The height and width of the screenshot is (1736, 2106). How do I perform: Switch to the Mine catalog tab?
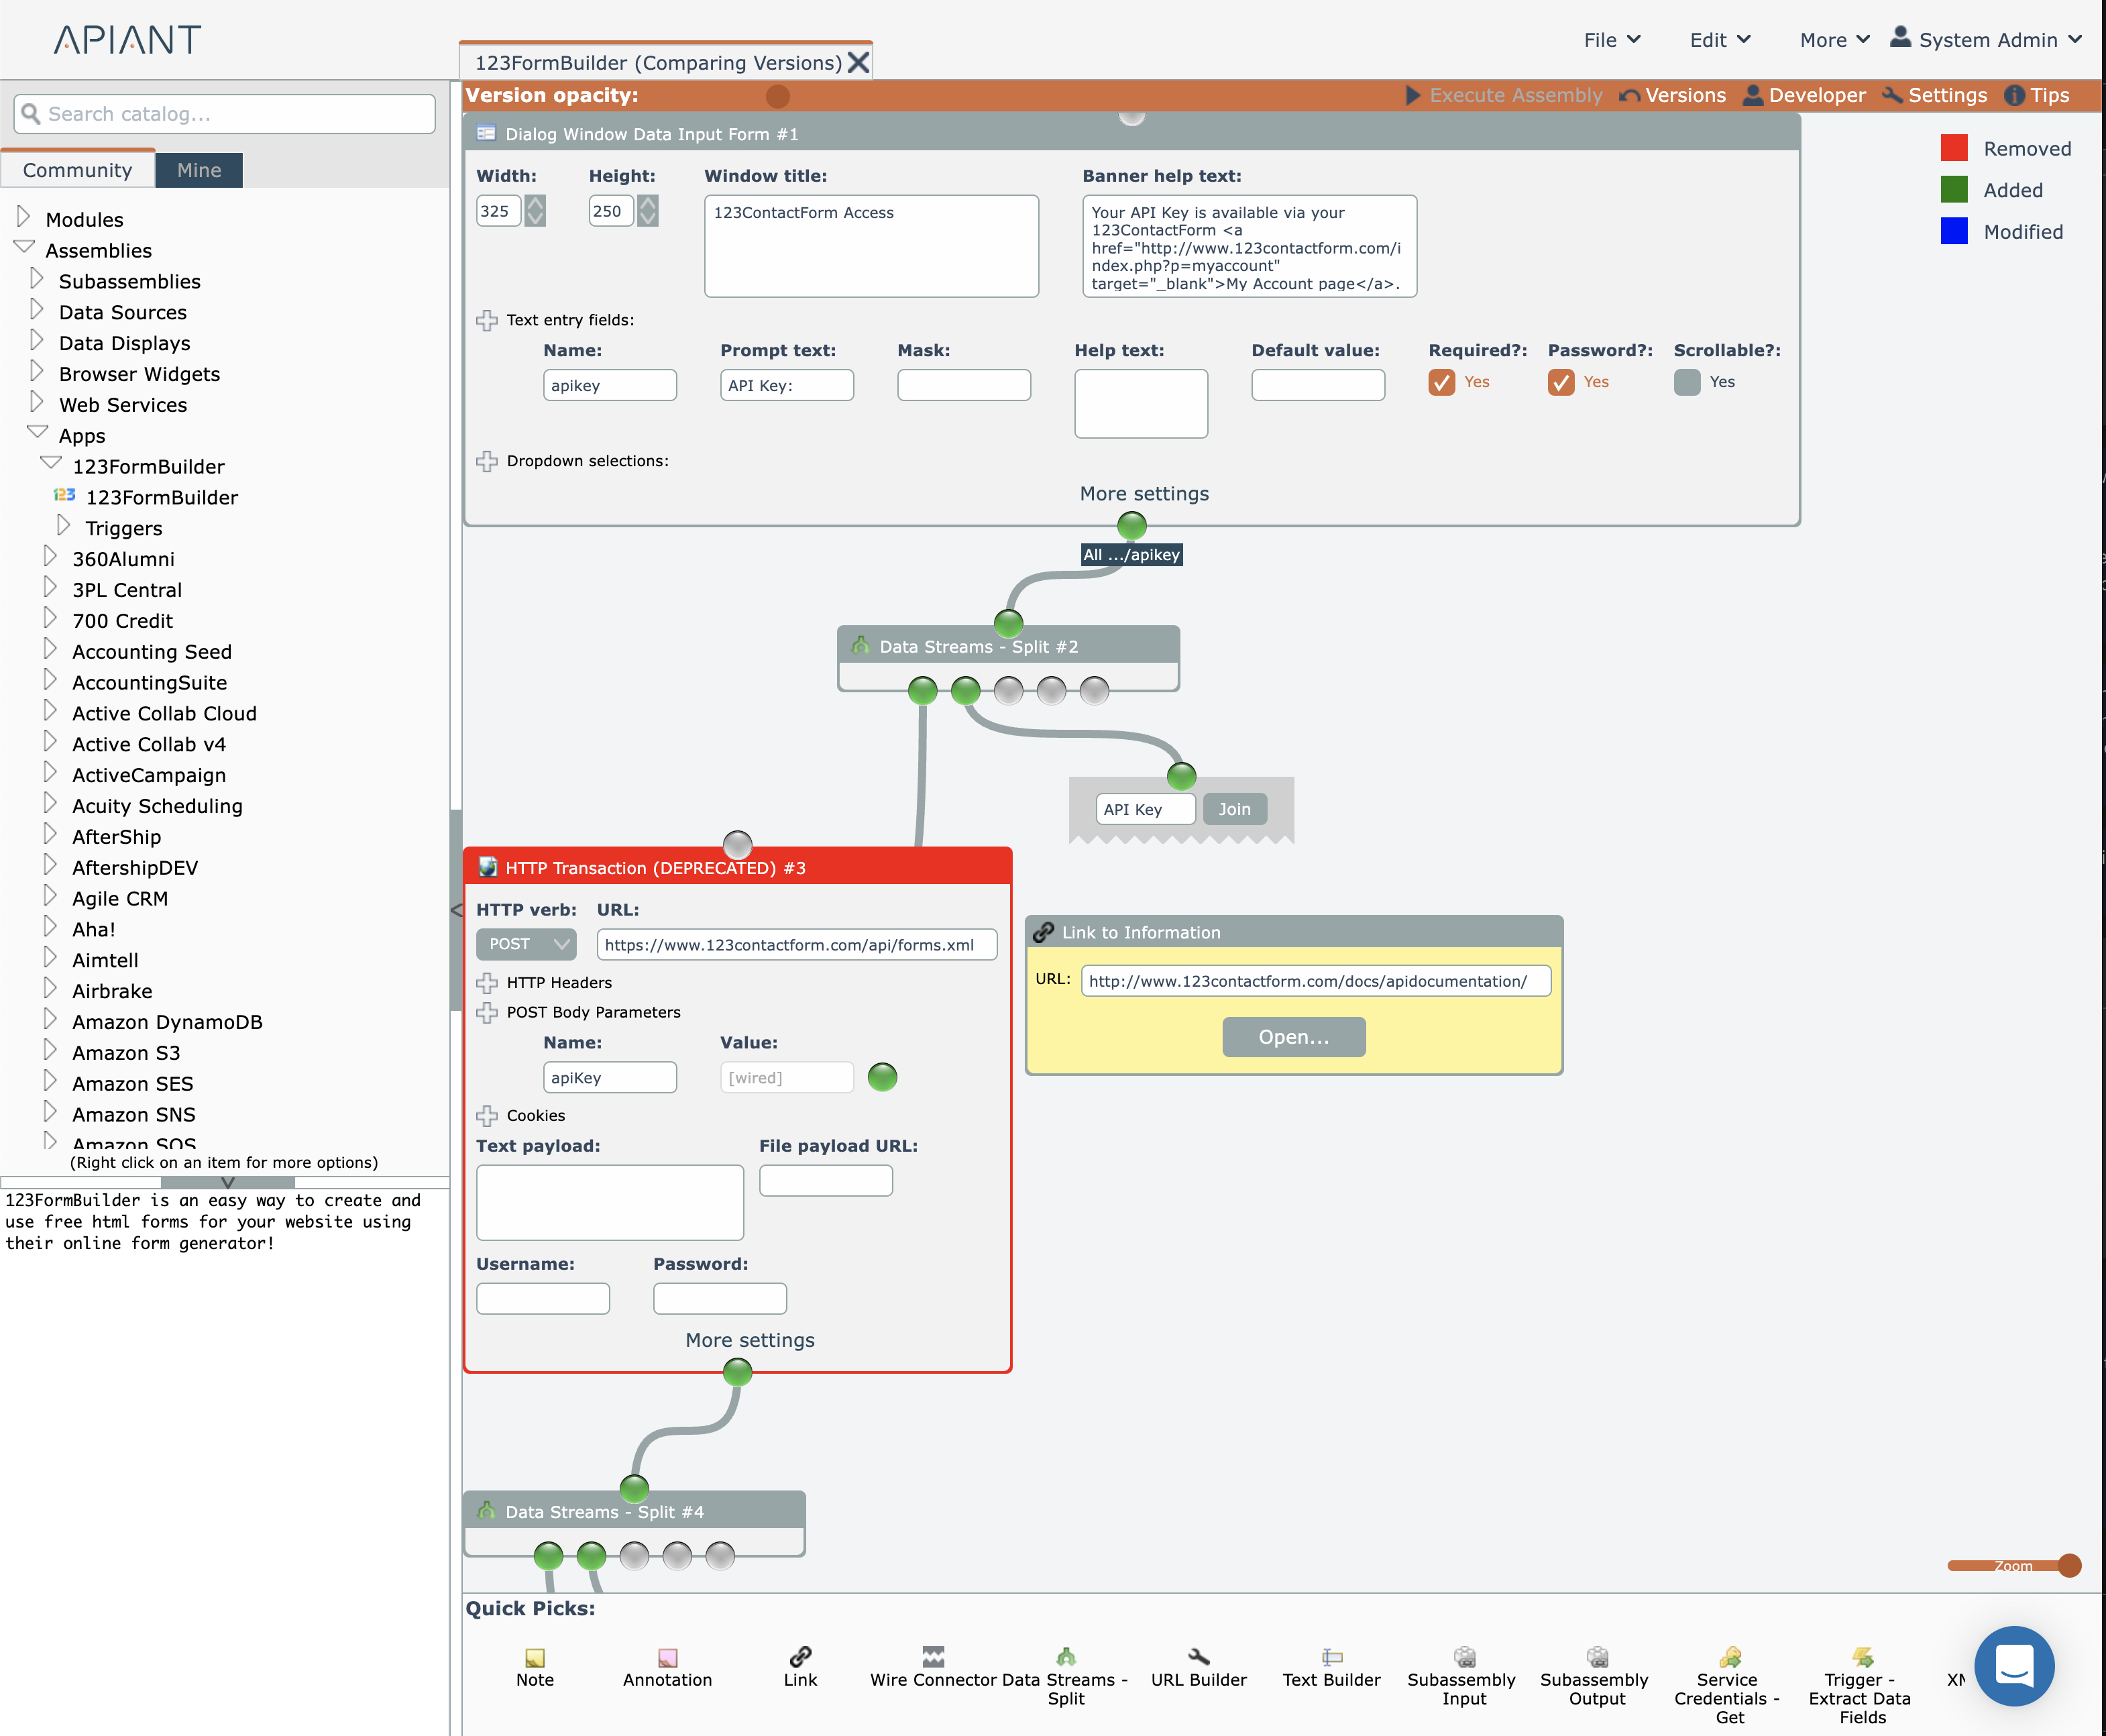199,170
